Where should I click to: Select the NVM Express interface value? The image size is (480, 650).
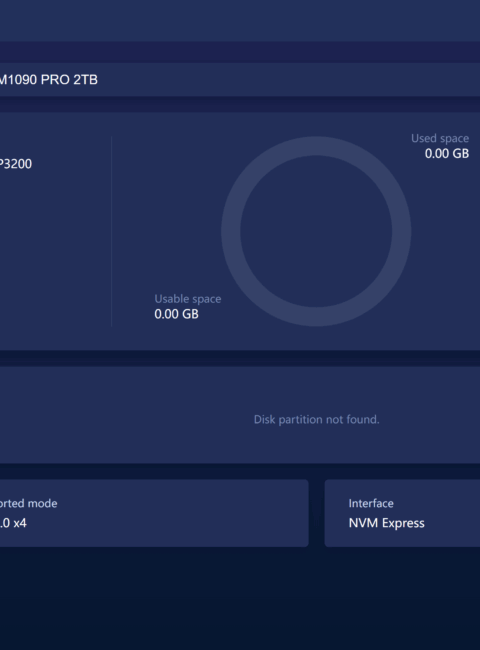point(386,523)
